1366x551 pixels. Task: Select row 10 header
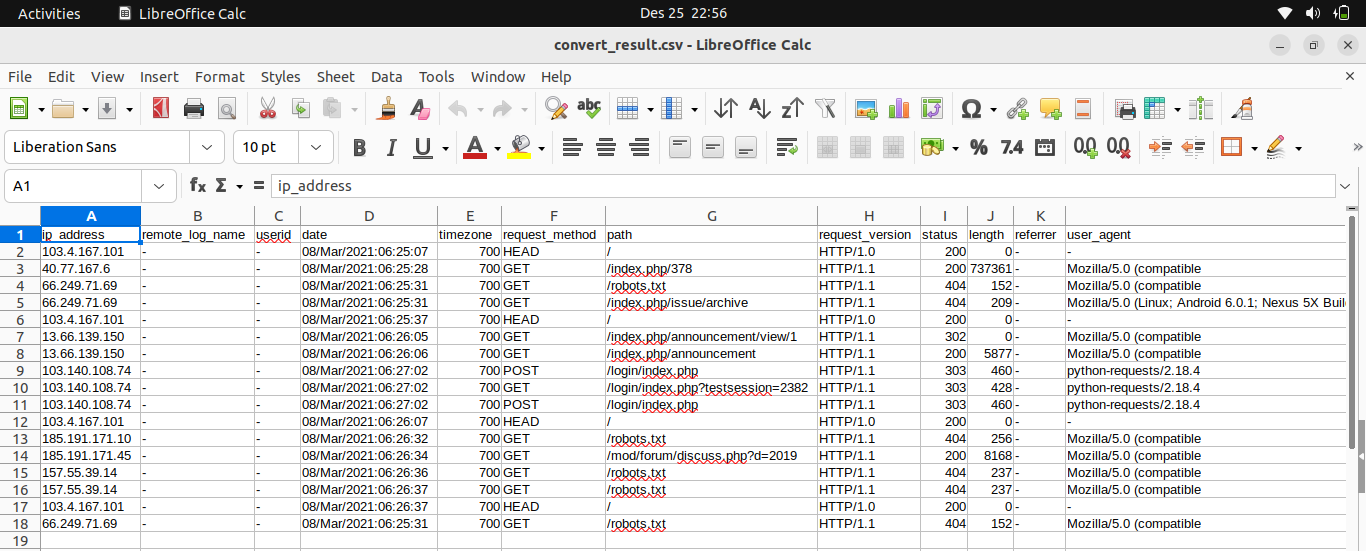click(20, 388)
